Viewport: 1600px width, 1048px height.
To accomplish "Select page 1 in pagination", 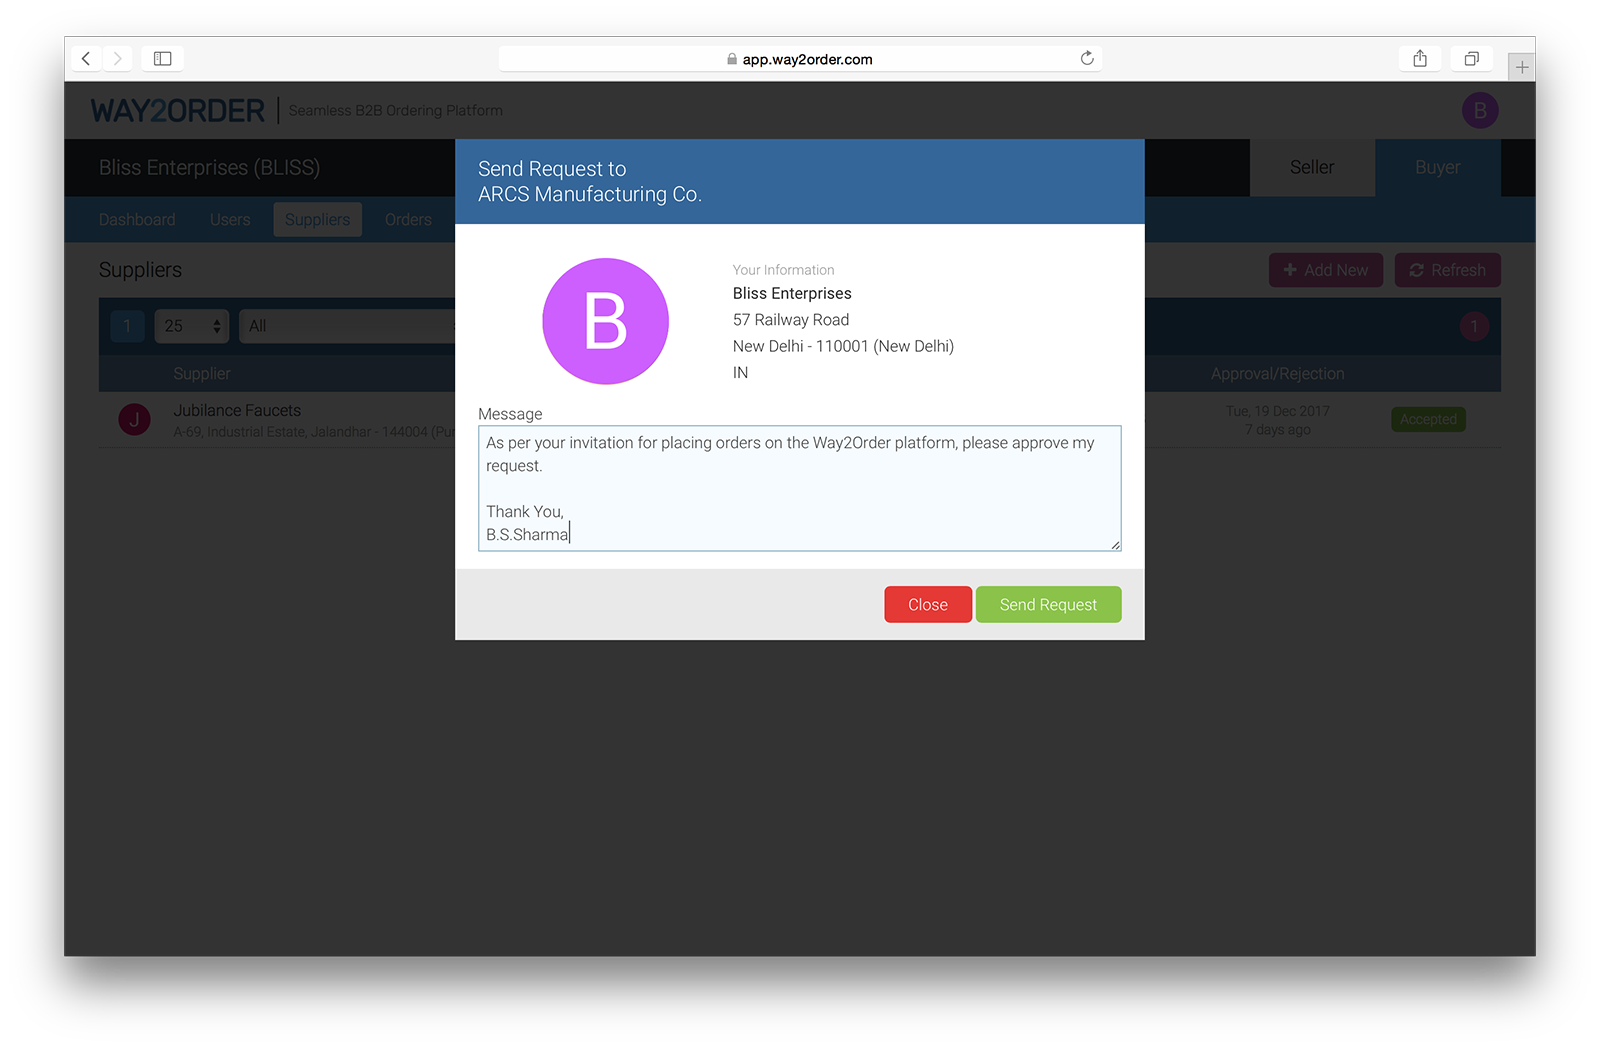I will click(127, 326).
